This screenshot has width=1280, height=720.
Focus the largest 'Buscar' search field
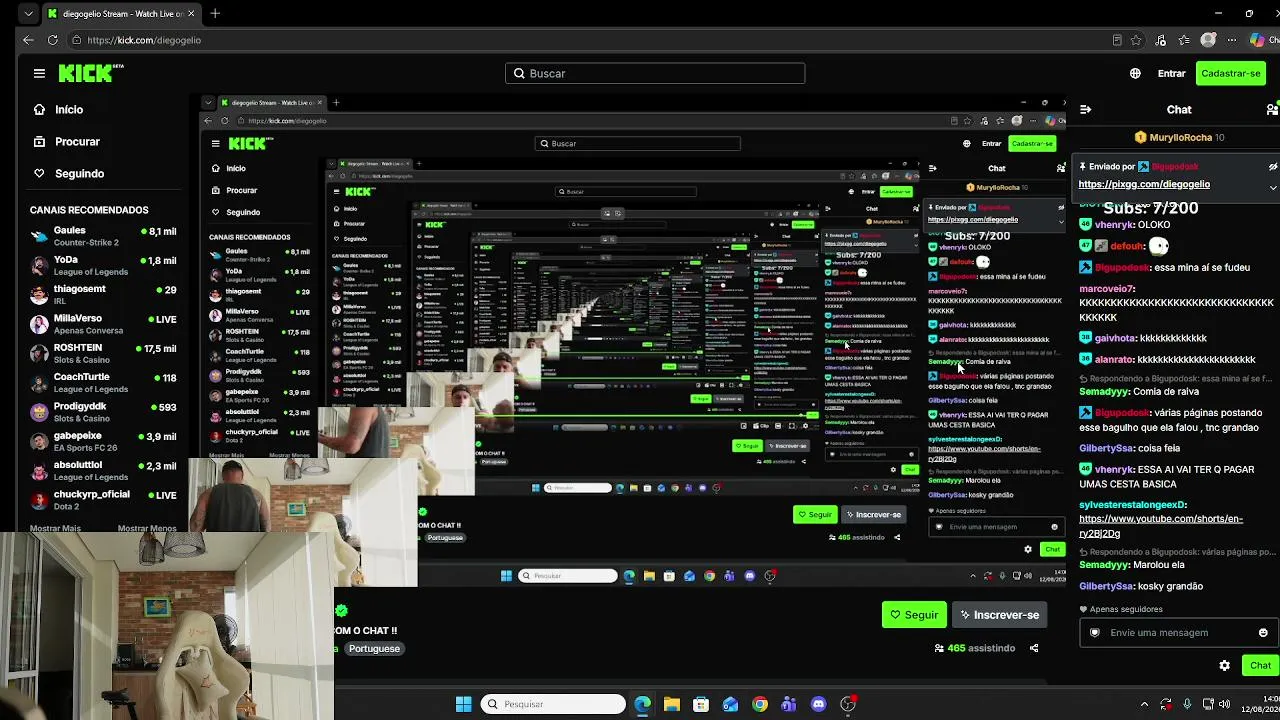655,73
